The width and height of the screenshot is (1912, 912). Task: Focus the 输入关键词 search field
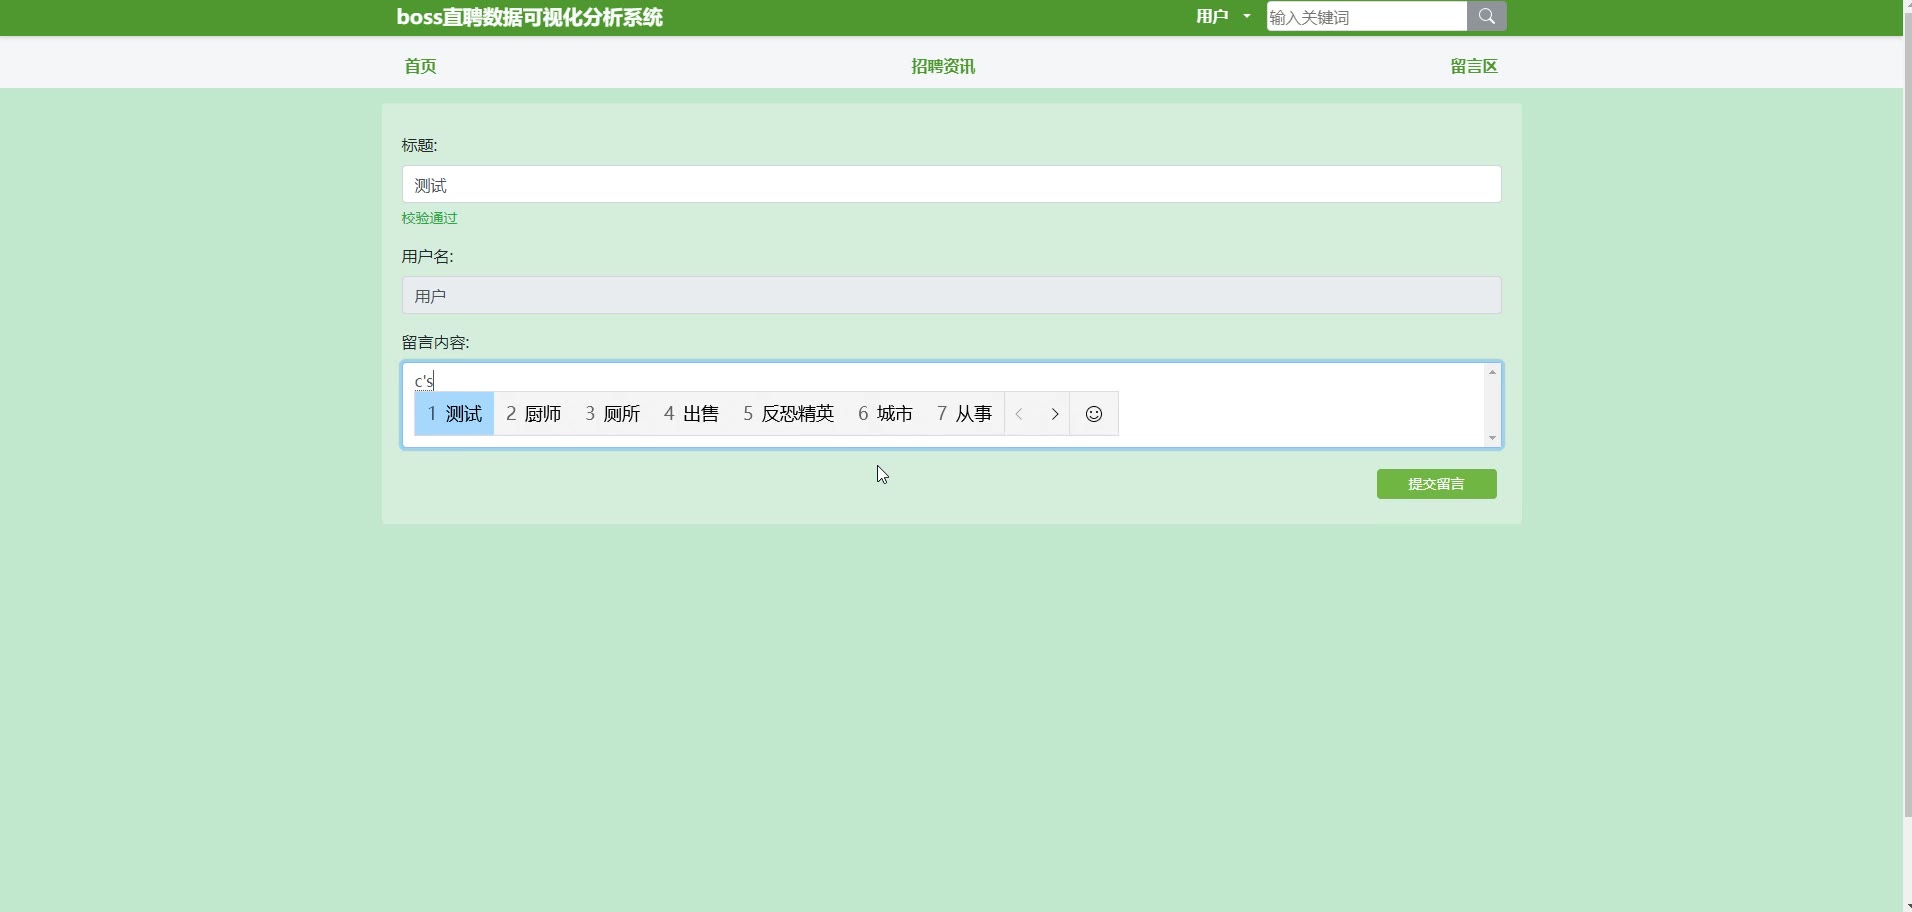pyautogui.click(x=1366, y=16)
